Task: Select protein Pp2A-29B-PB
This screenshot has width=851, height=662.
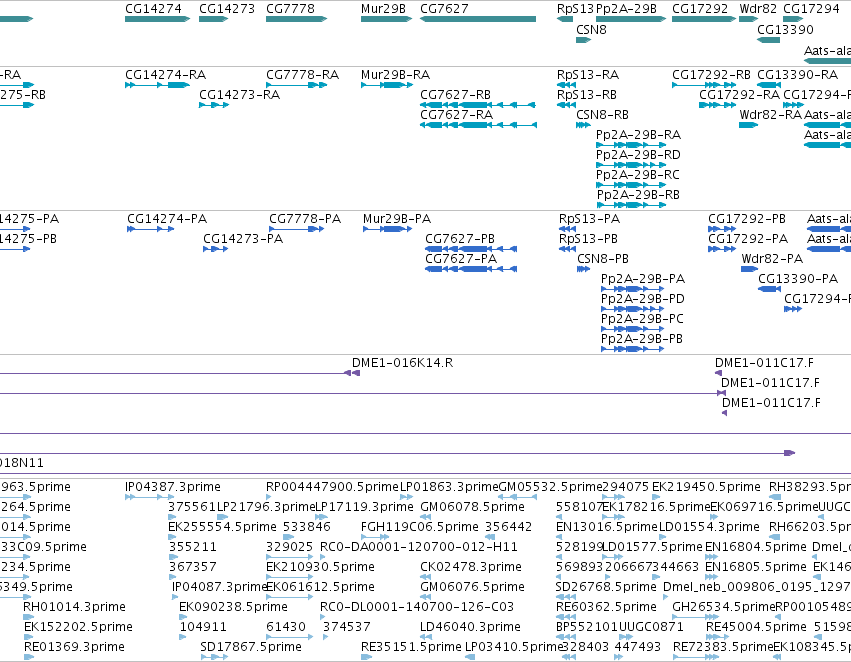Action: tap(632, 349)
